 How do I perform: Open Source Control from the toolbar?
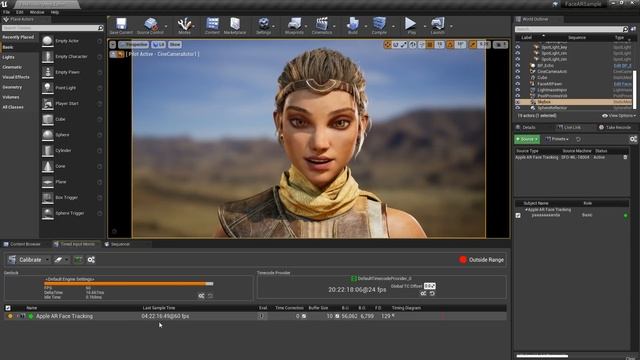tap(151, 24)
